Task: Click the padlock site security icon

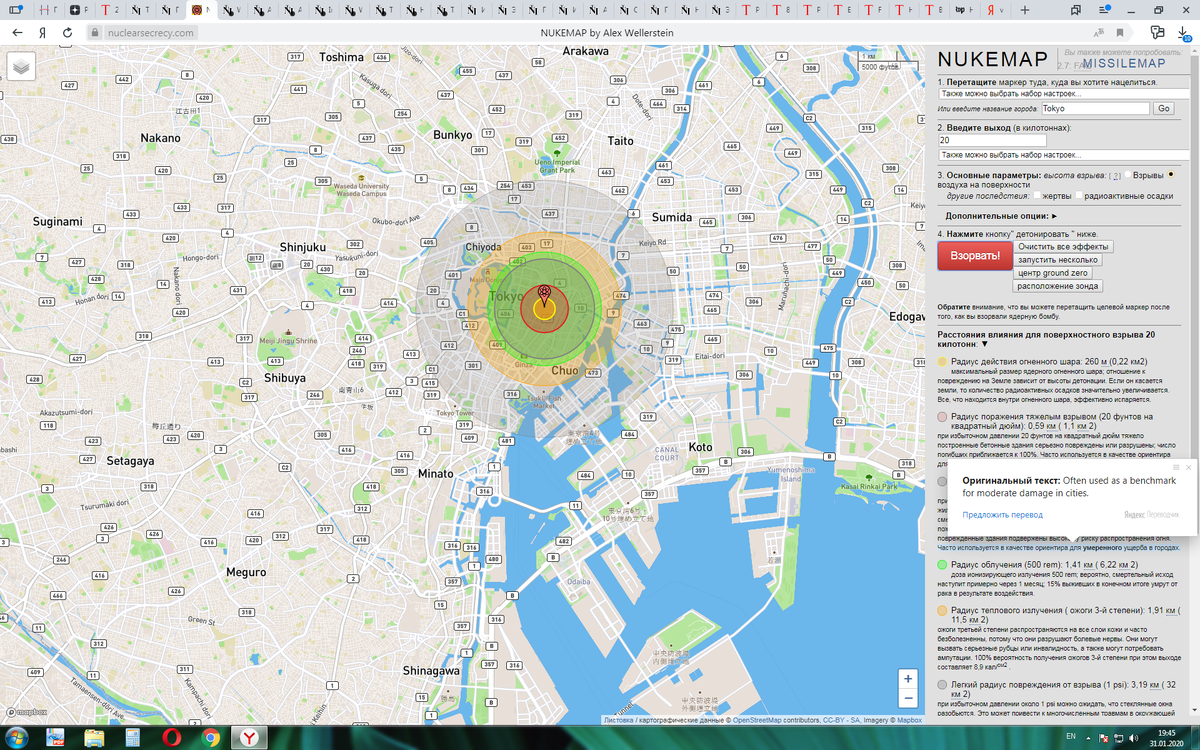Action: [x=94, y=32]
